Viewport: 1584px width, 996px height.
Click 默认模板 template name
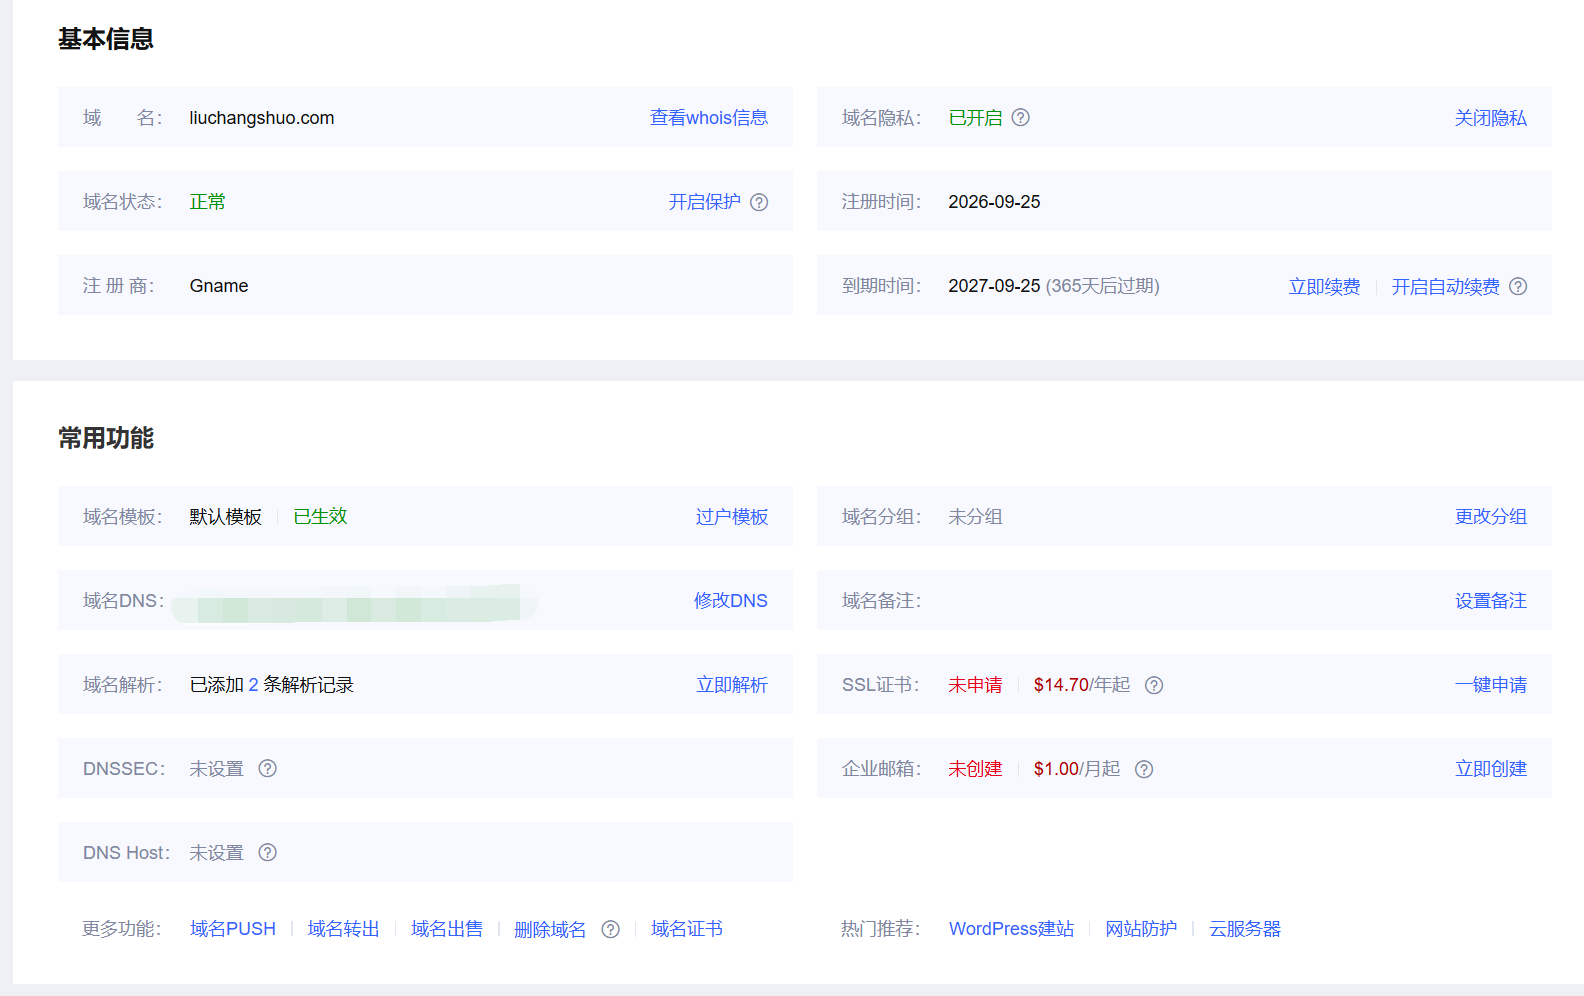pos(225,516)
